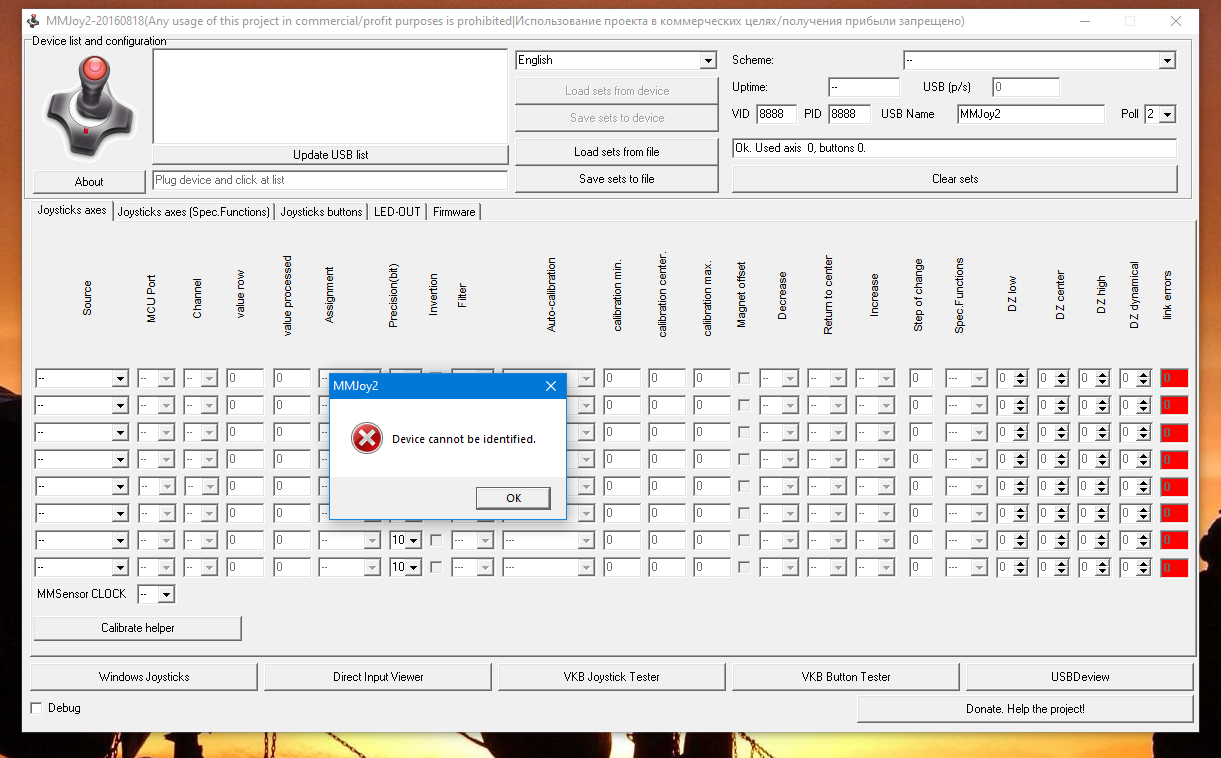Close the MMJoy2 error dialog with X
Screen dimensions: 1221x758
pyautogui.click(x=550, y=385)
